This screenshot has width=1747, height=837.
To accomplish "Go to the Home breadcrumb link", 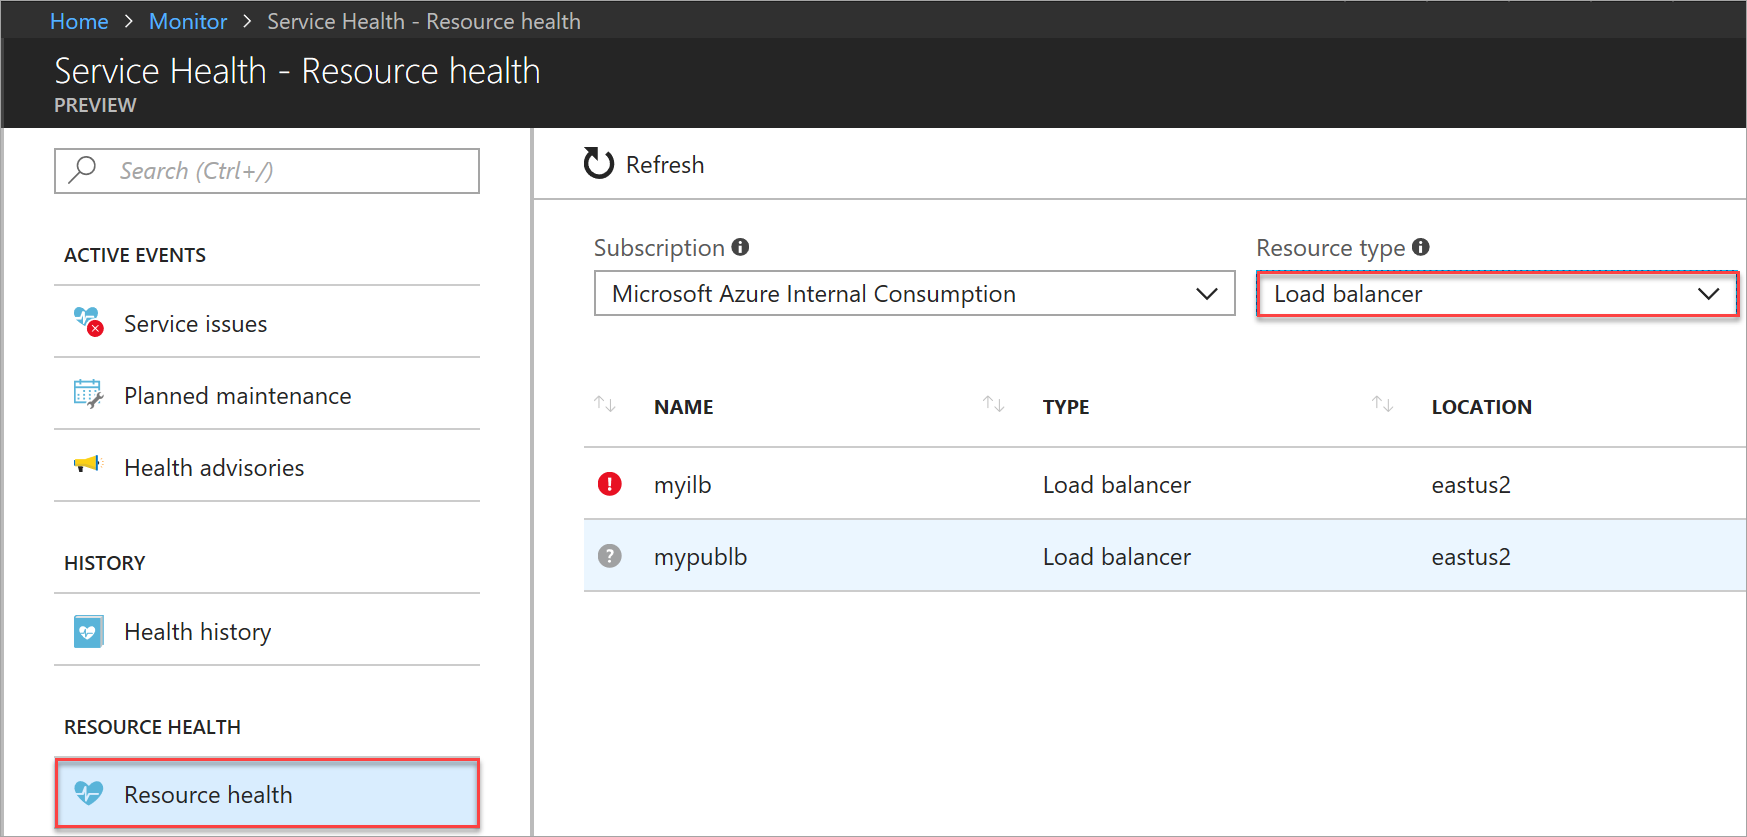I will coord(79,21).
